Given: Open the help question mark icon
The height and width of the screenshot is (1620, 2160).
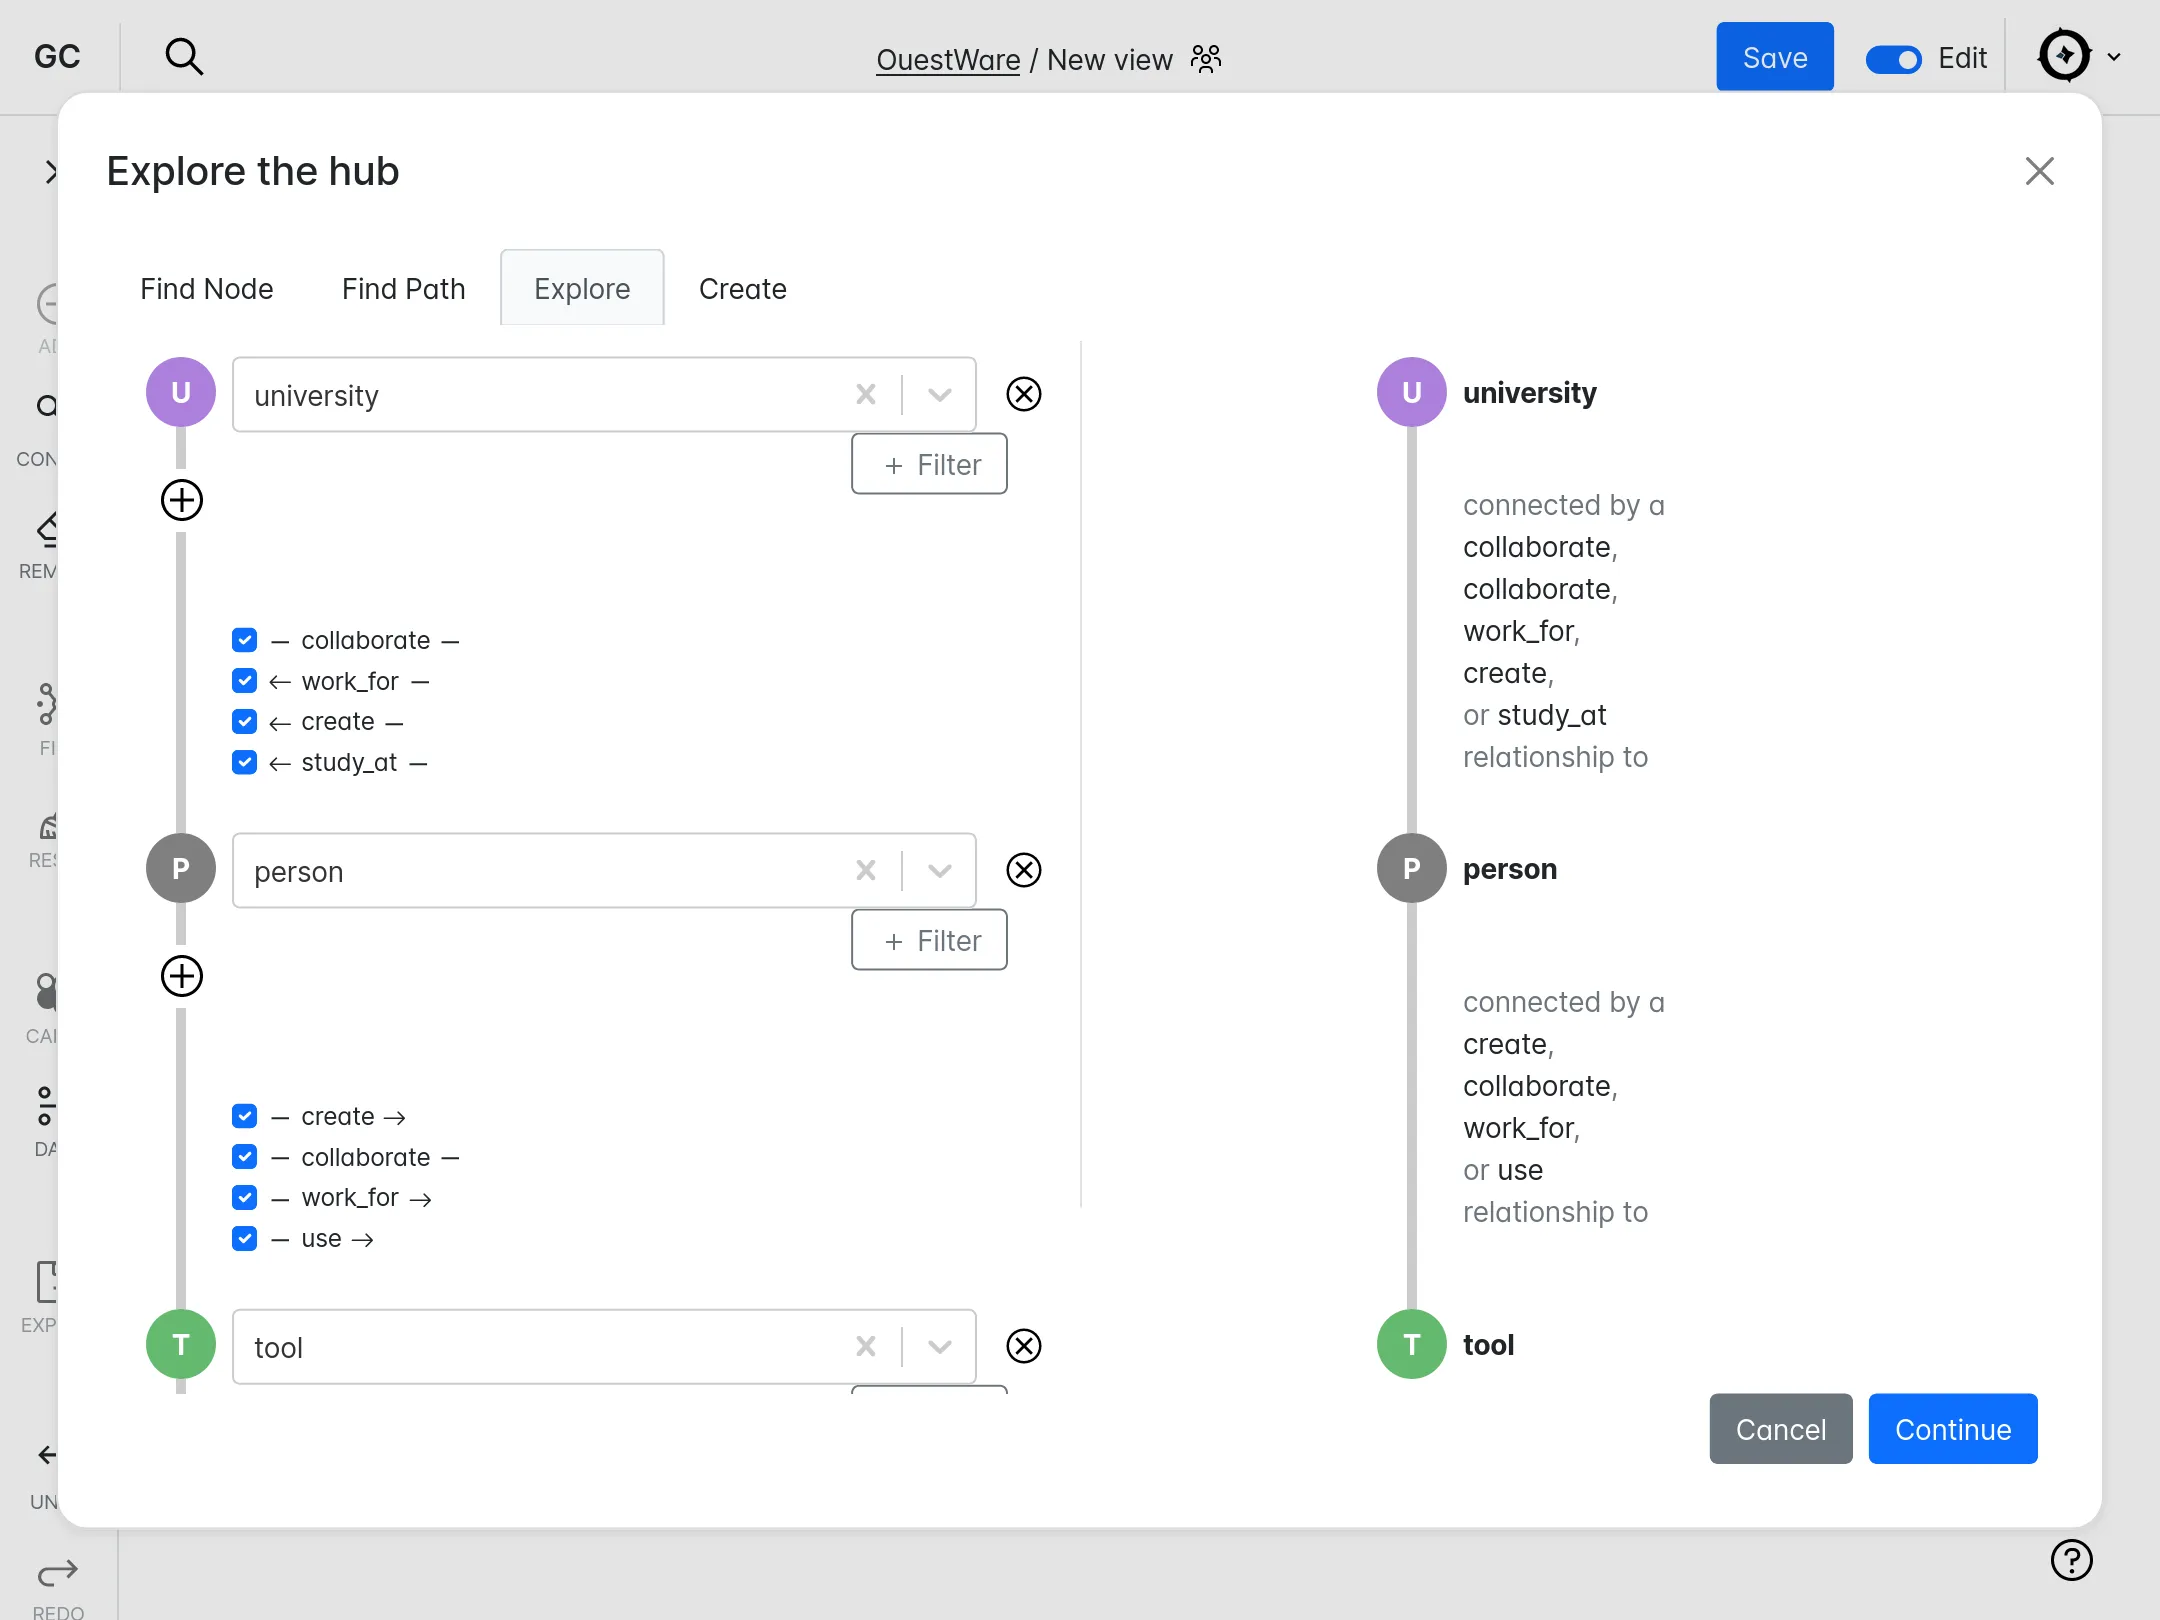Looking at the screenshot, I should pyautogui.click(x=2071, y=1560).
